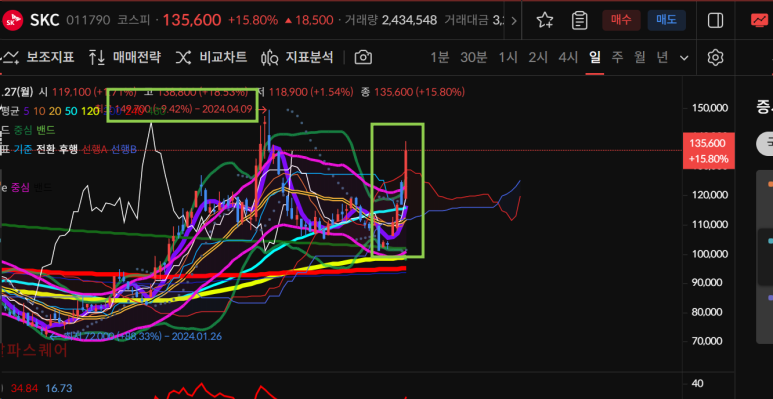Toggle the magenta 중심 envelope legend
The height and width of the screenshot is (399, 773).
21,187
